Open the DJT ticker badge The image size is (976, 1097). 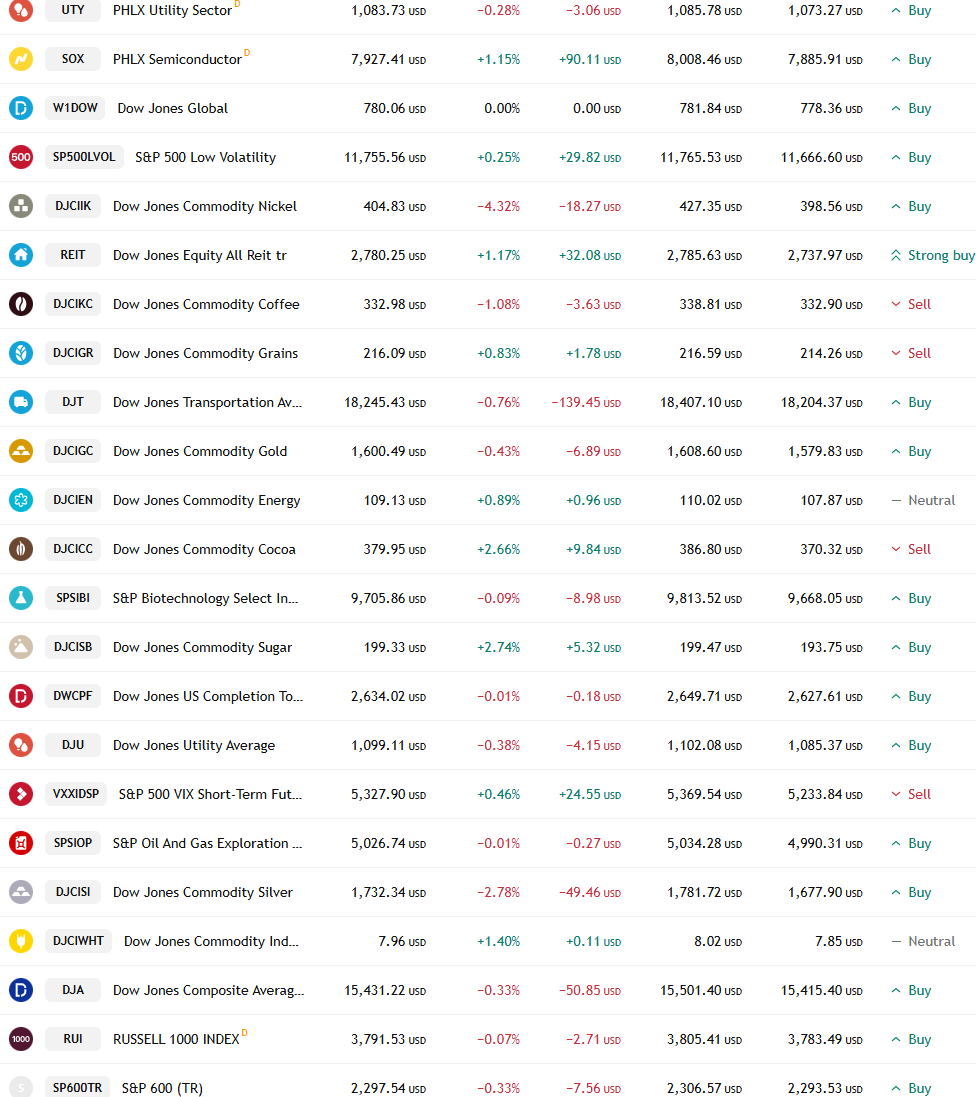point(73,402)
